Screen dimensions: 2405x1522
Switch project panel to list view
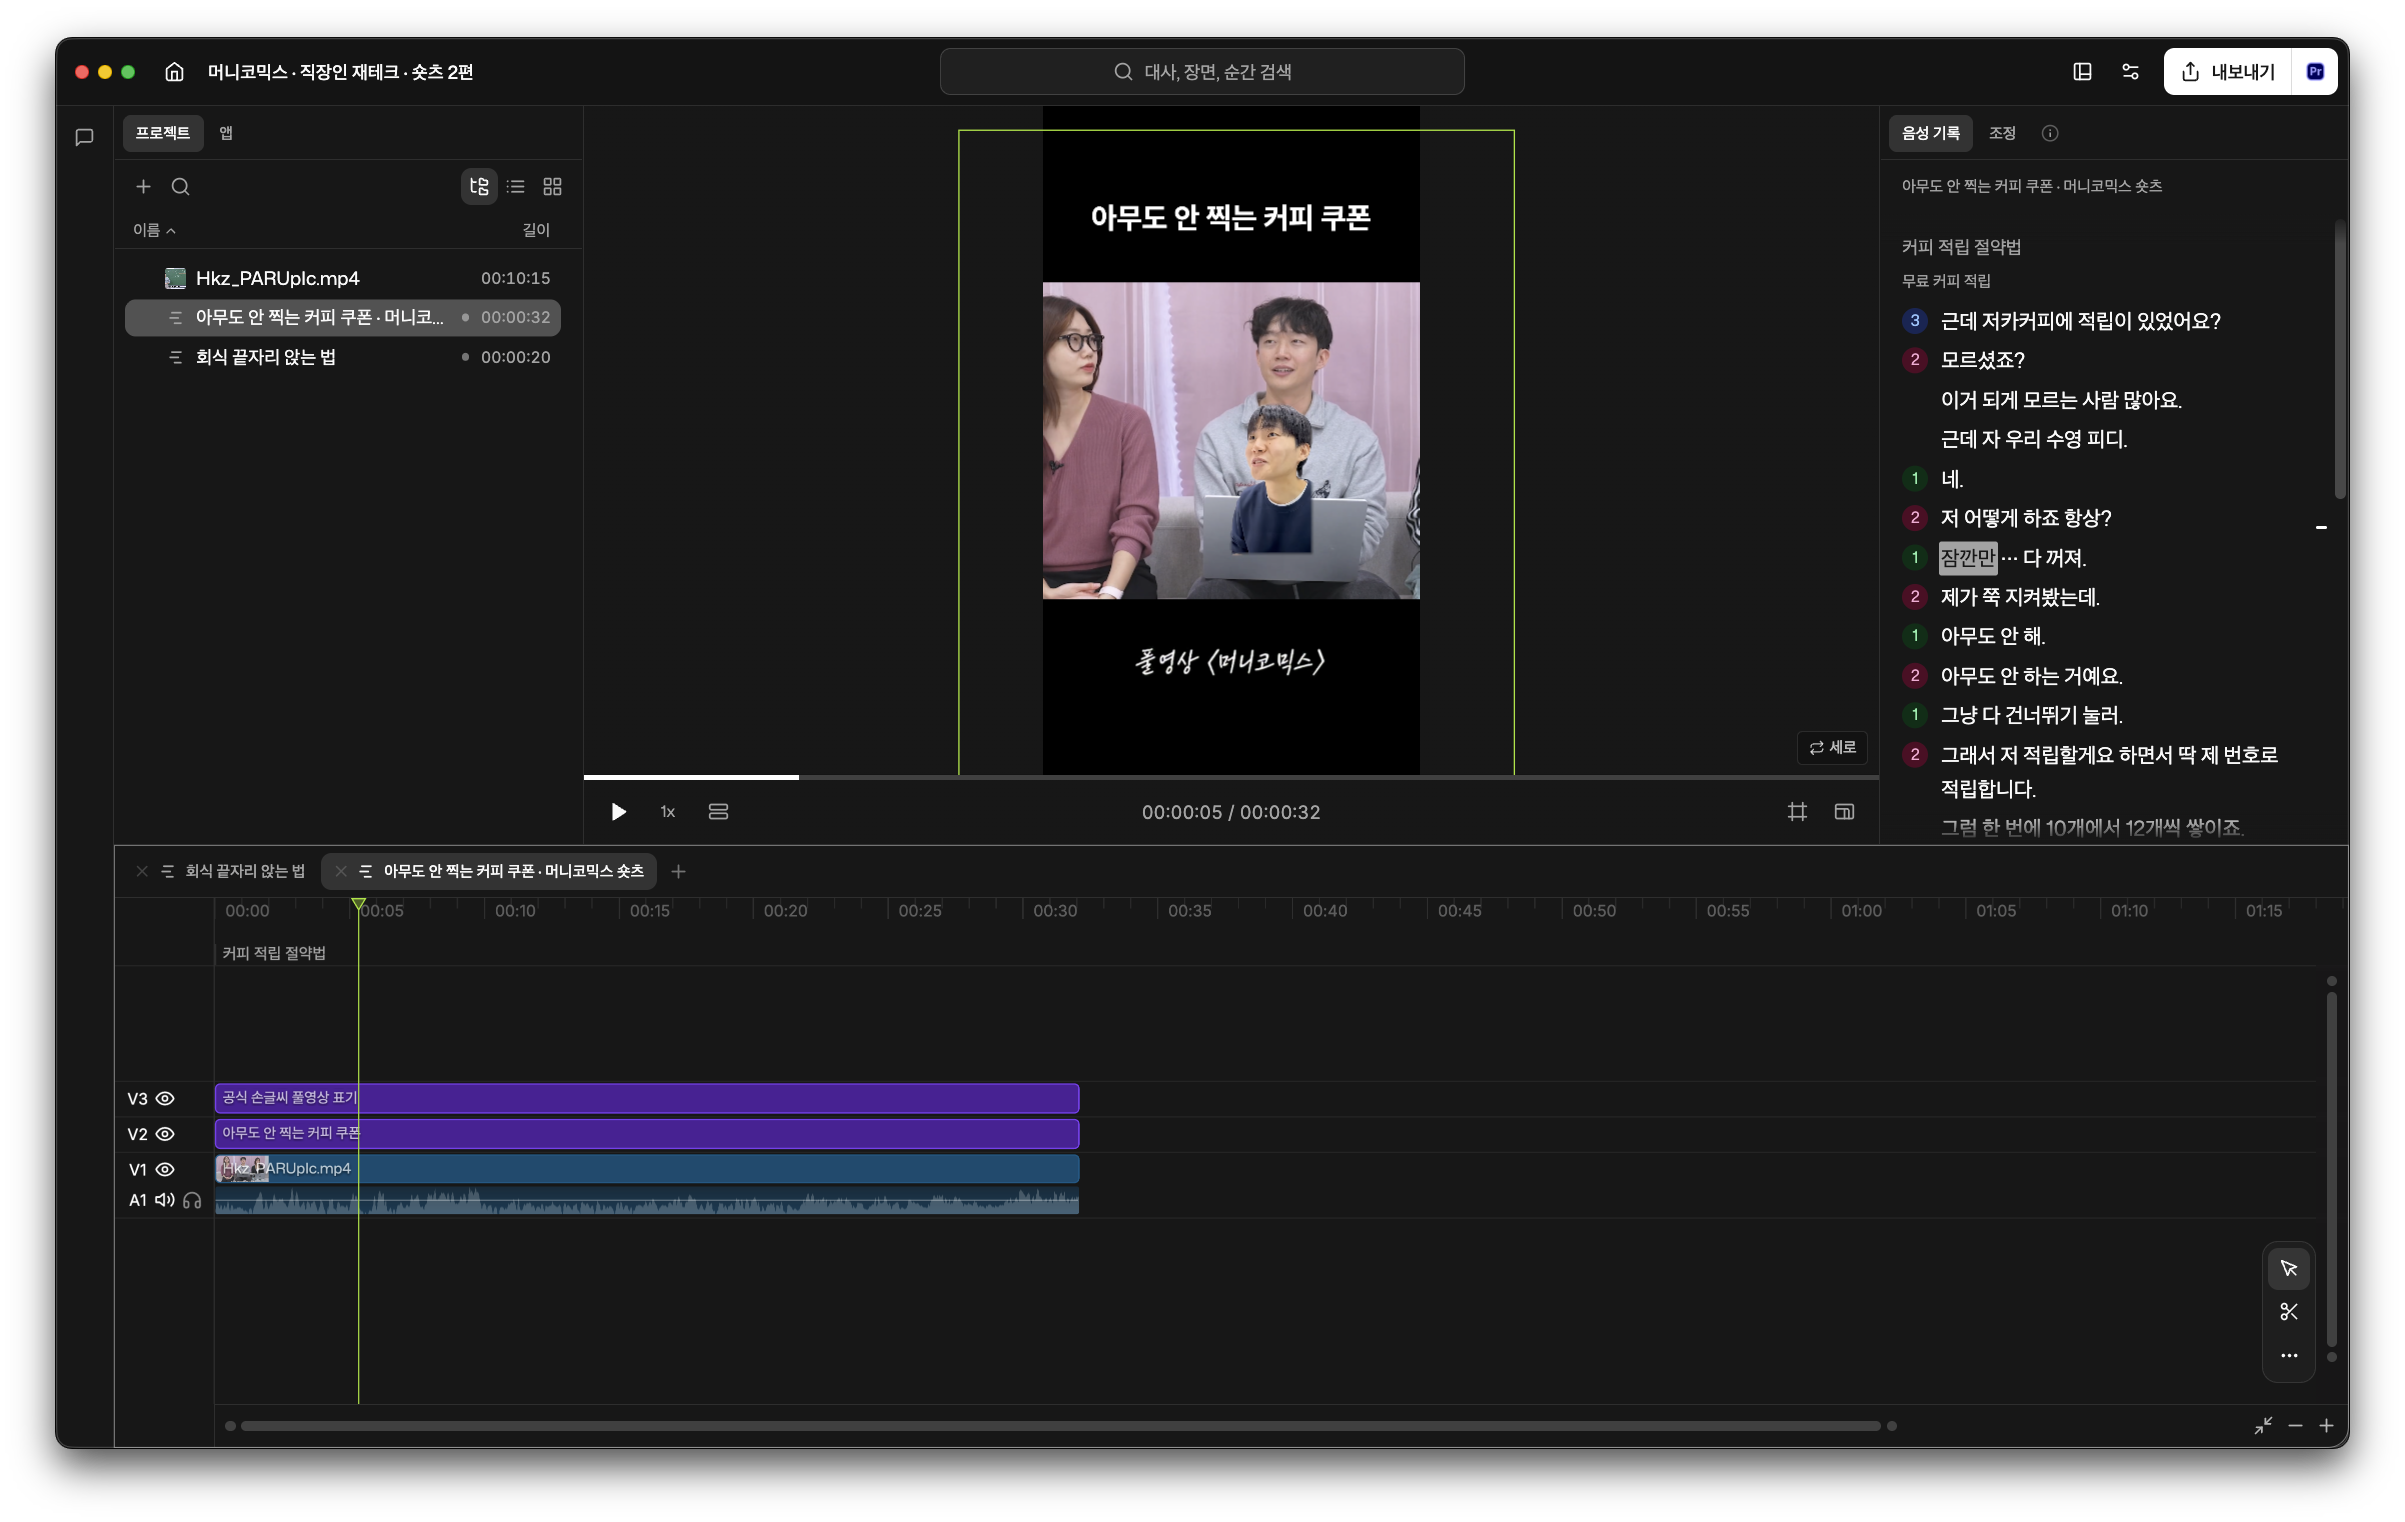pyautogui.click(x=516, y=186)
